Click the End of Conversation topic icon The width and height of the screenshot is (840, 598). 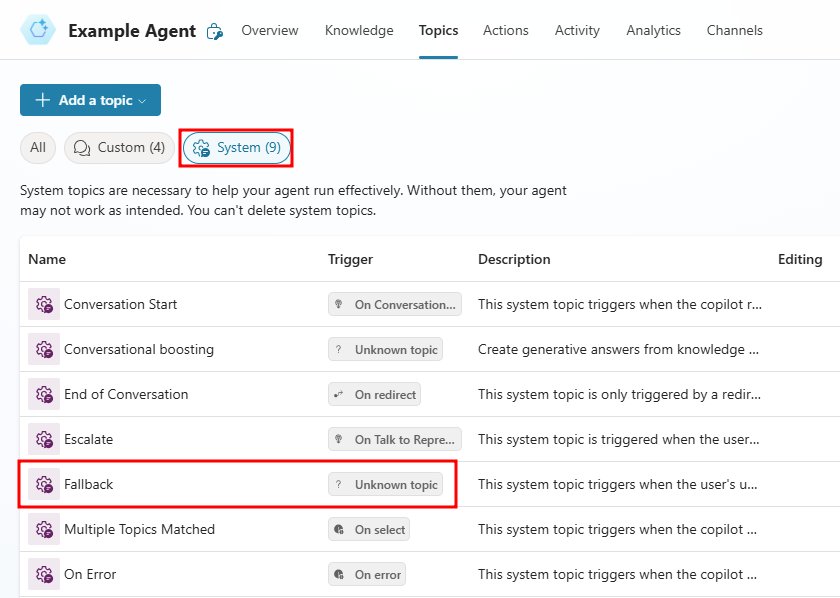click(44, 394)
